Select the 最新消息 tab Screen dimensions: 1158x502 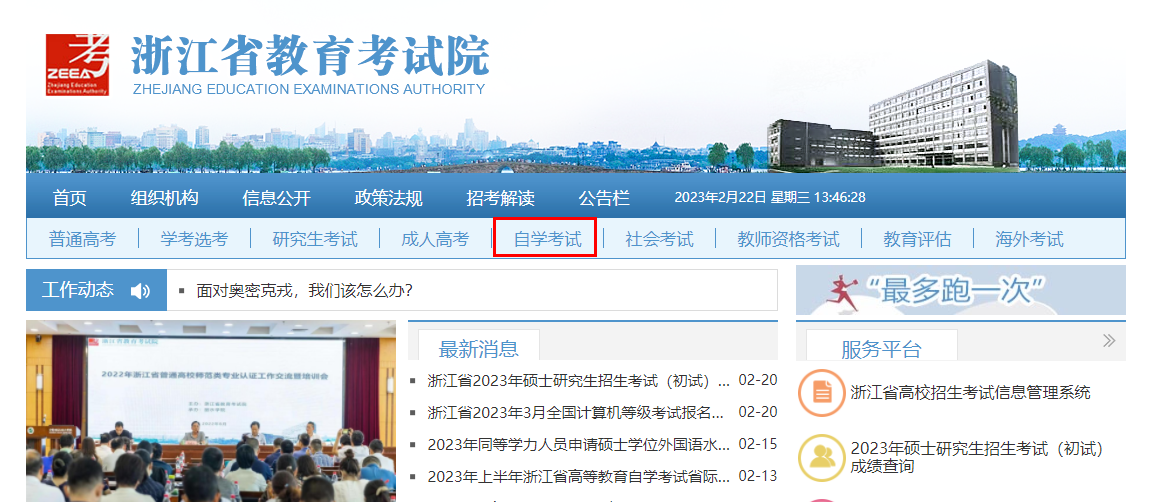(479, 348)
